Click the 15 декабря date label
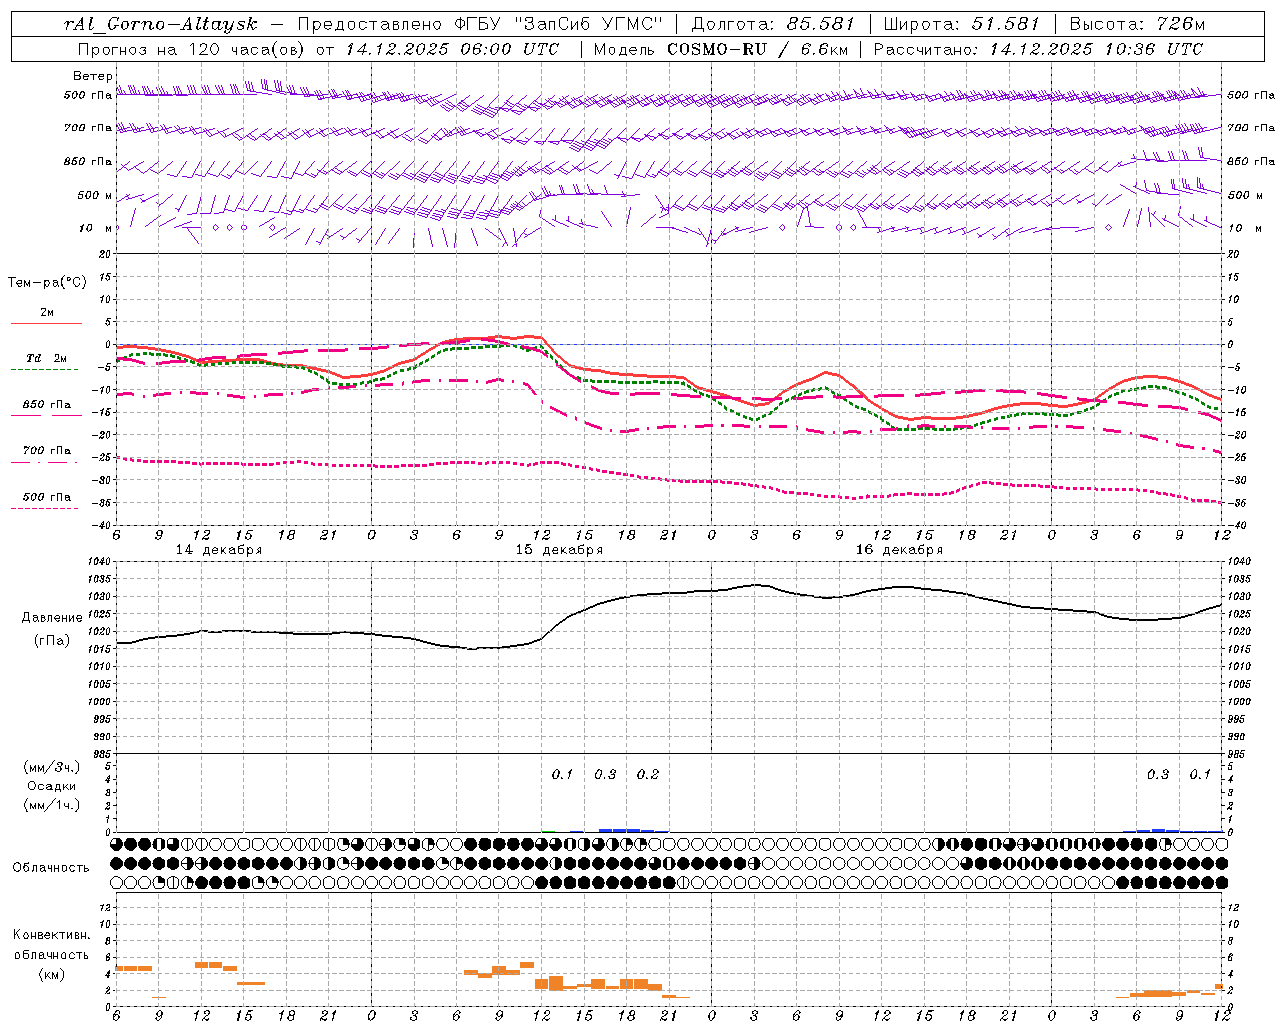The width and height of the screenshot is (1280, 1024). click(x=559, y=550)
